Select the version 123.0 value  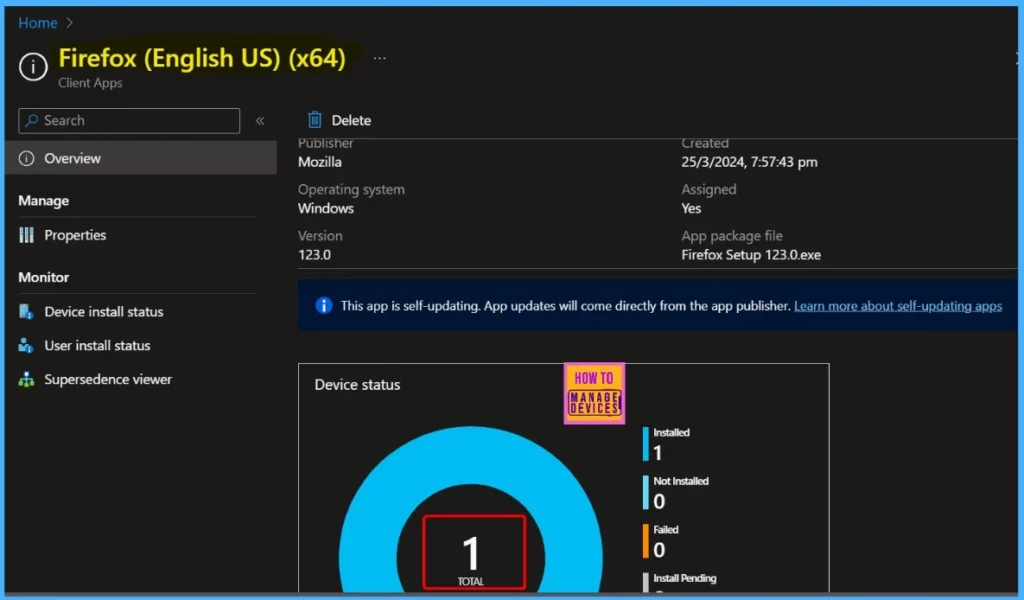(314, 255)
